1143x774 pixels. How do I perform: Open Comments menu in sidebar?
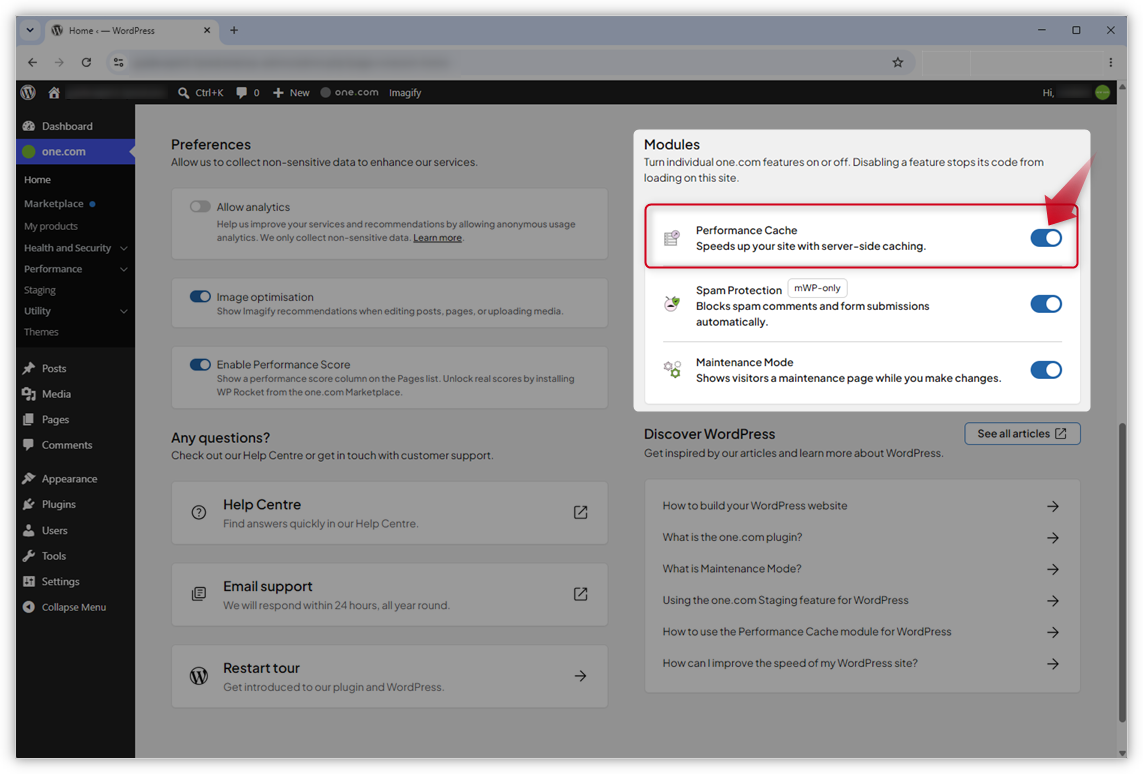pyautogui.click(x=75, y=445)
